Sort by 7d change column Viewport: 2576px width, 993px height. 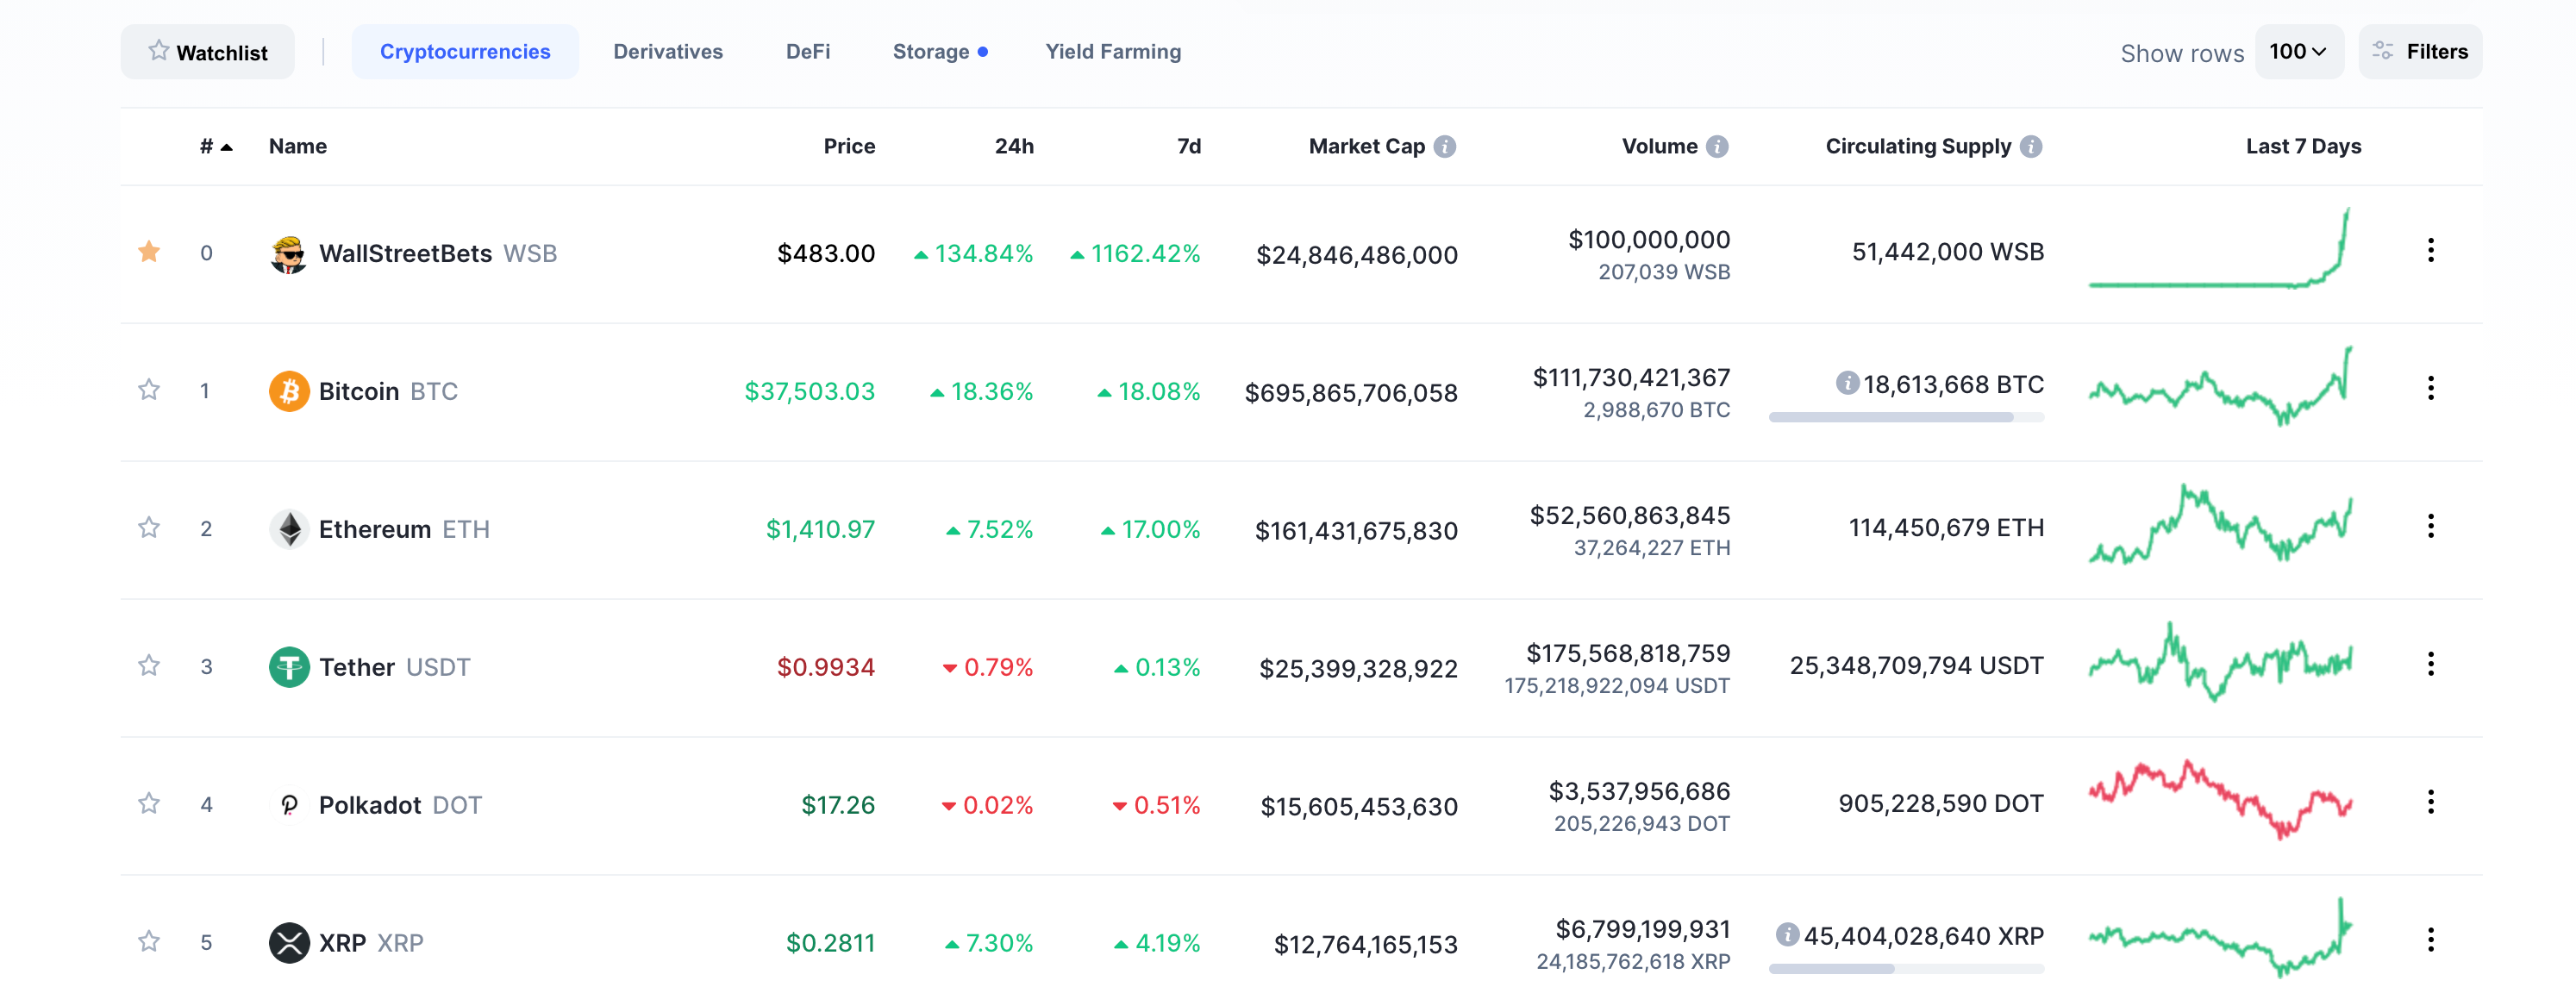1188,147
